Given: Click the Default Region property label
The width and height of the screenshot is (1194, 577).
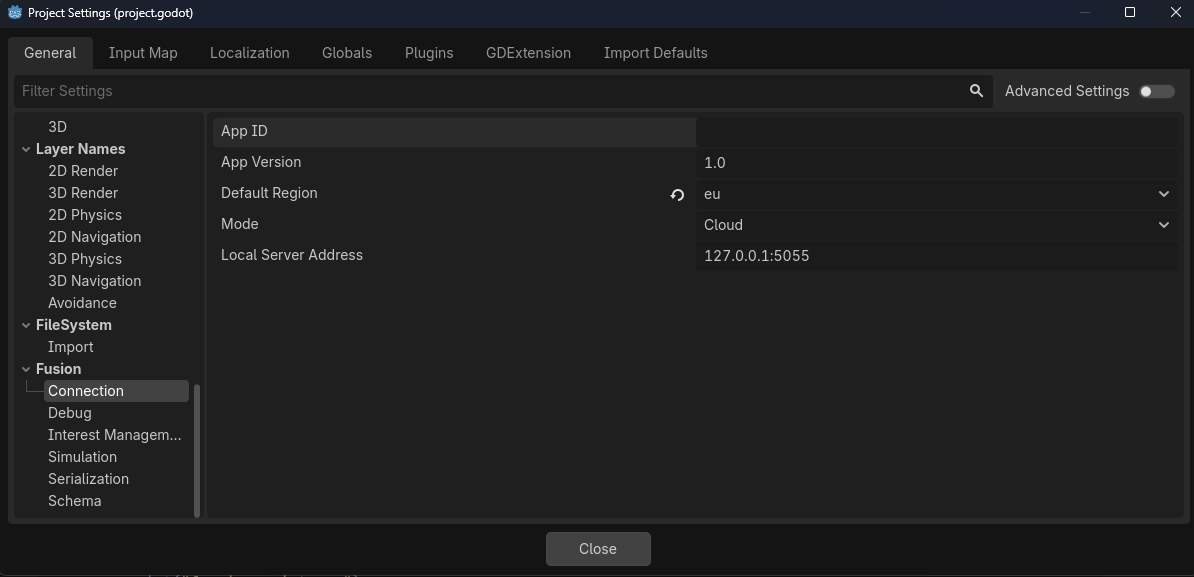Looking at the screenshot, I should point(270,193).
